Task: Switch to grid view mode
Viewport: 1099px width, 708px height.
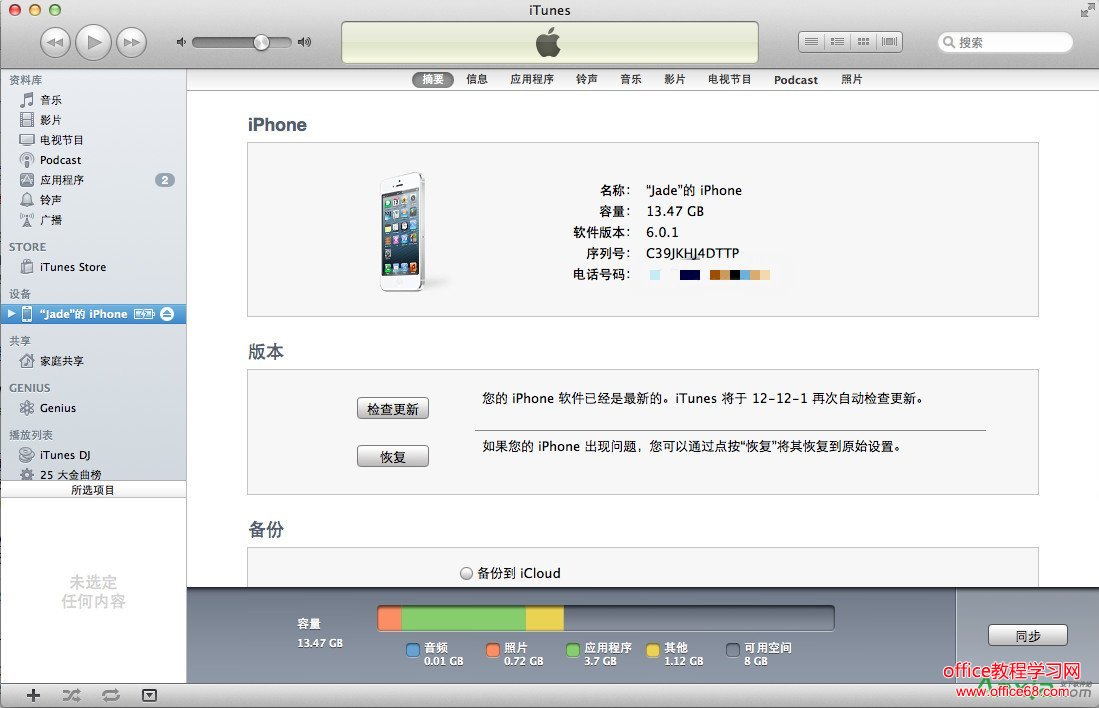Action: (x=864, y=42)
